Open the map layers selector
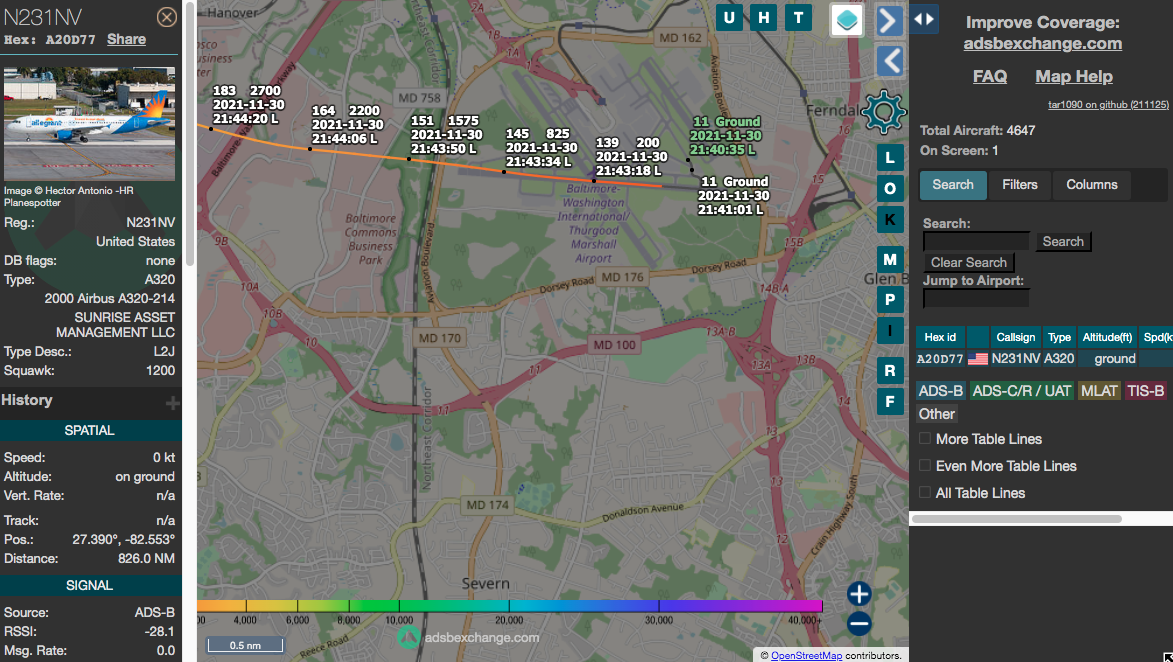1173x662 pixels. [848, 20]
